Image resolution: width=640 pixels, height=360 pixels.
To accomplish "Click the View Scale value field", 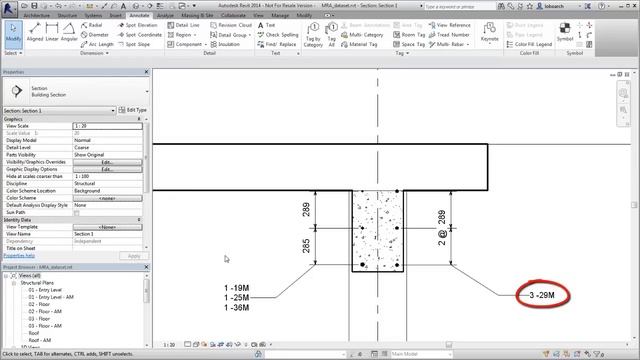I will click(x=107, y=126).
